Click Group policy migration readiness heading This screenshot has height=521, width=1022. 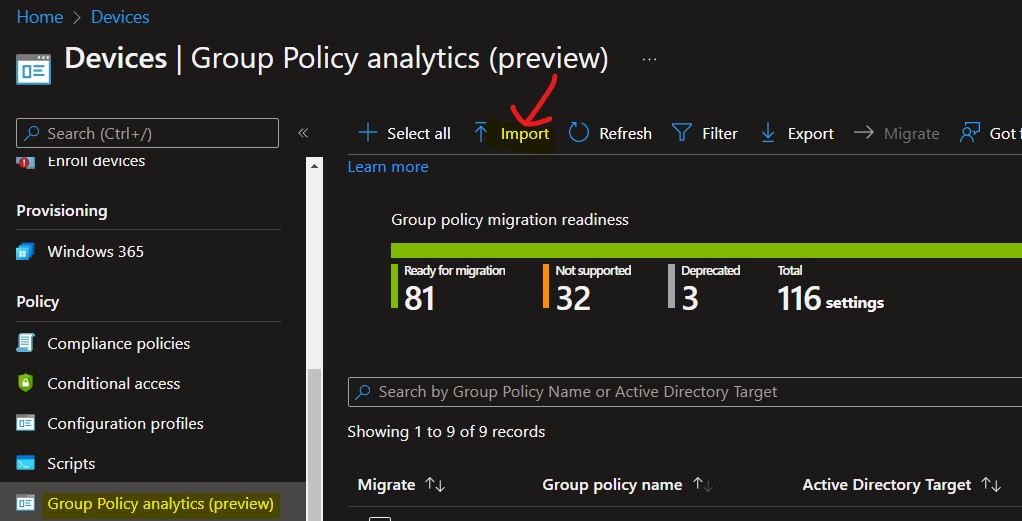pos(510,220)
